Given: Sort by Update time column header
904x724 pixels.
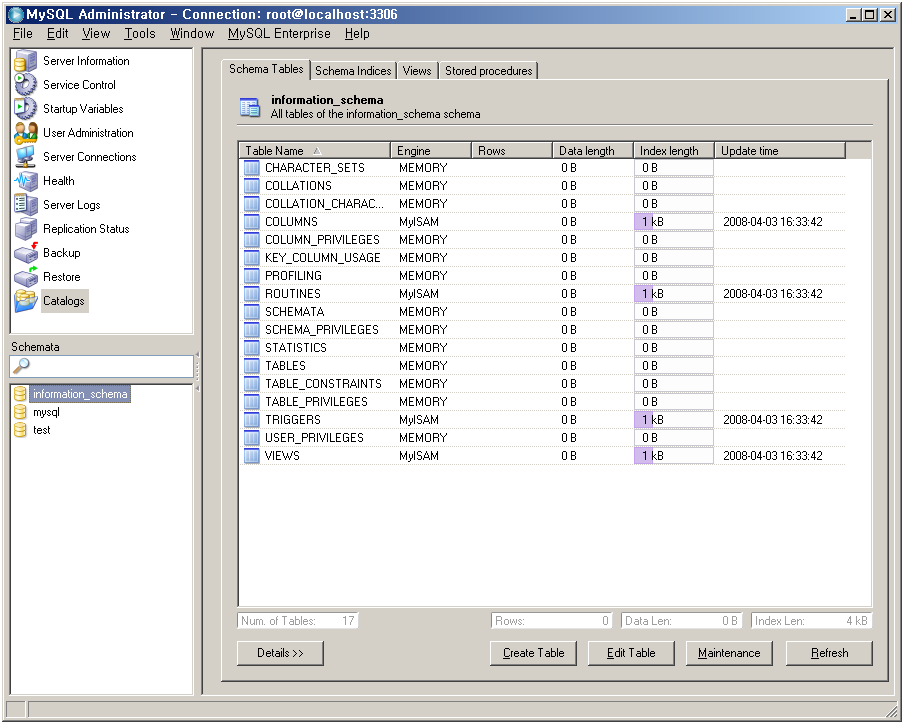Looking at the screenshot, I should [x=780, y=151].
